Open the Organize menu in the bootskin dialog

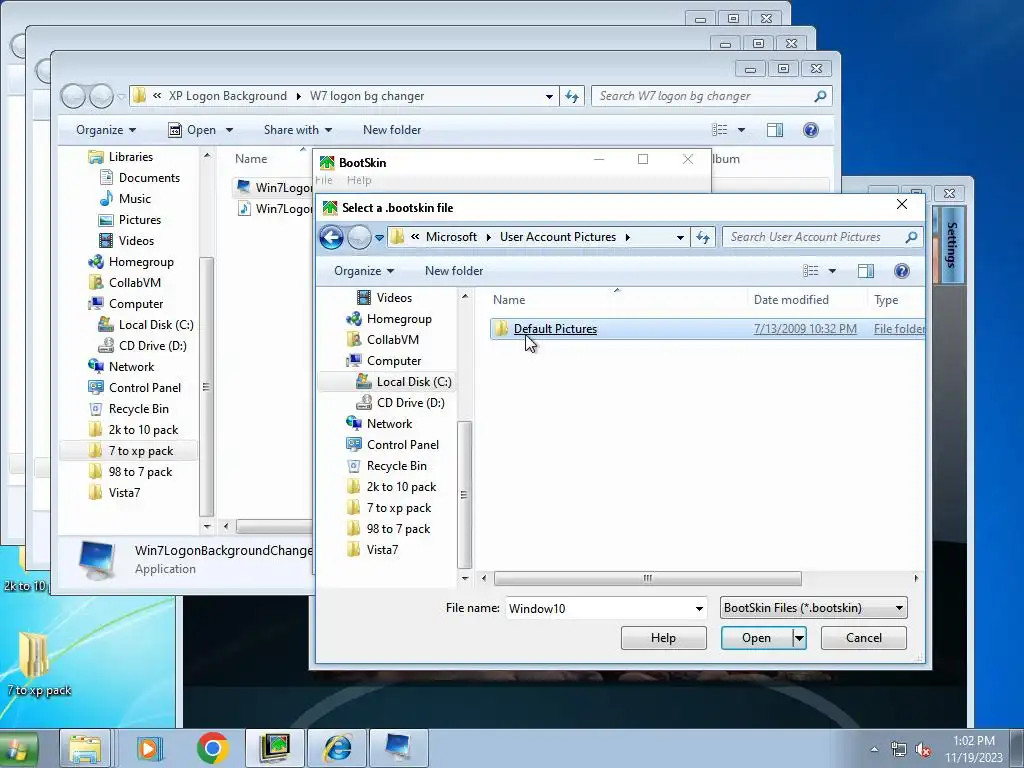(364, 271)
